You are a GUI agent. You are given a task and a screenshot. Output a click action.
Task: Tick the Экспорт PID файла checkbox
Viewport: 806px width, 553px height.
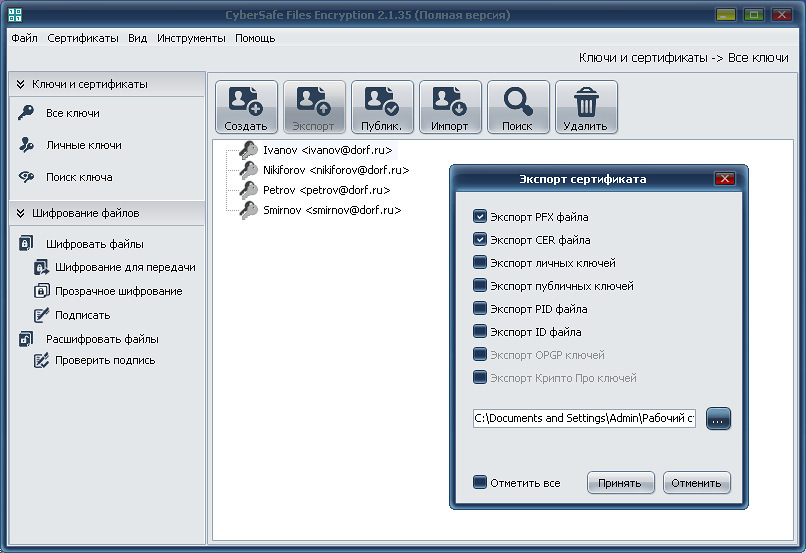[x=480, y=308]
